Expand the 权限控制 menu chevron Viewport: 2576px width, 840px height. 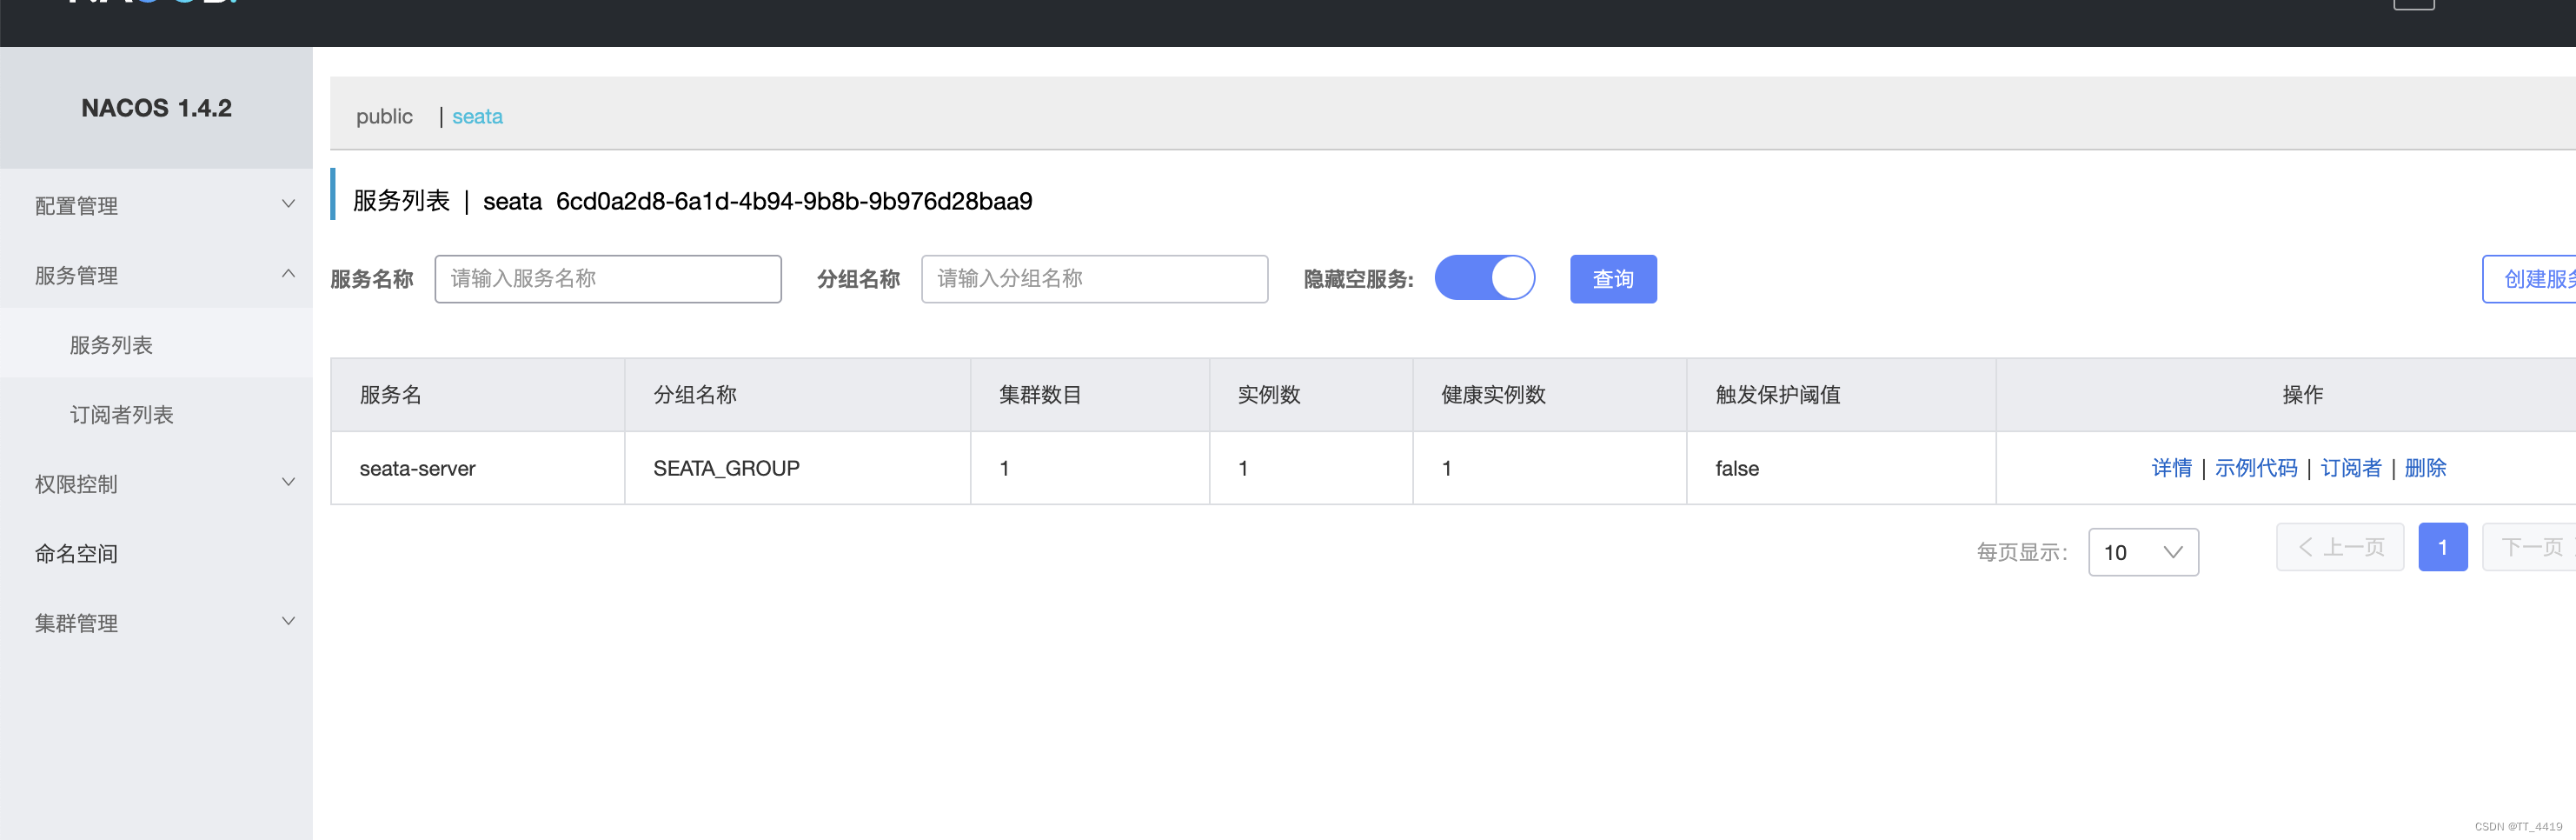pos(288,483)
